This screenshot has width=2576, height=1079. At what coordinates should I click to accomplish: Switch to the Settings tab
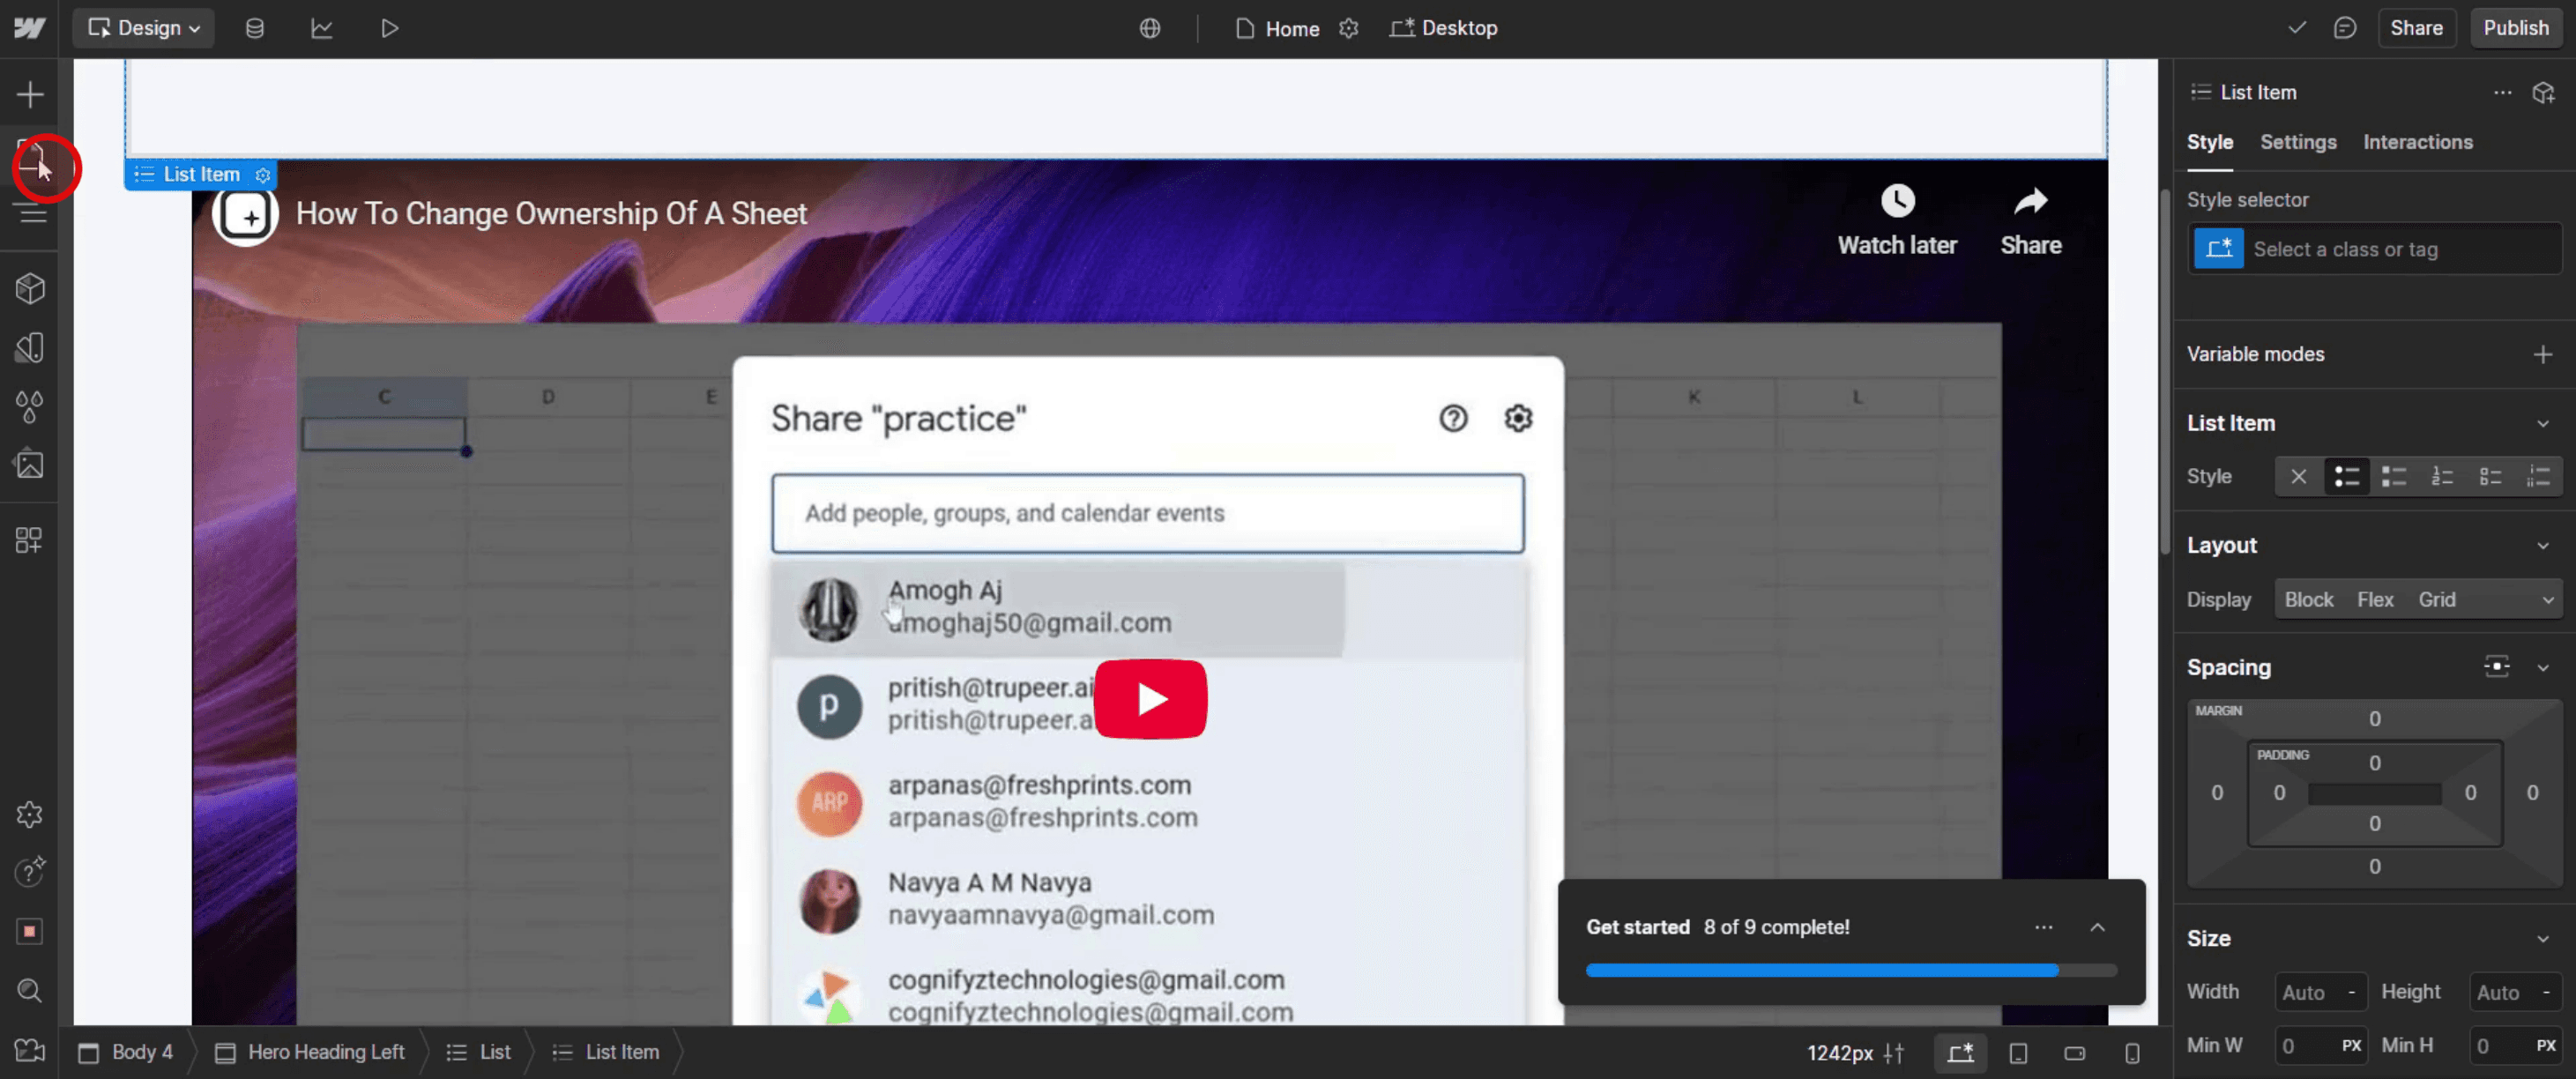pyautogui.click(x=2297, y=142)
